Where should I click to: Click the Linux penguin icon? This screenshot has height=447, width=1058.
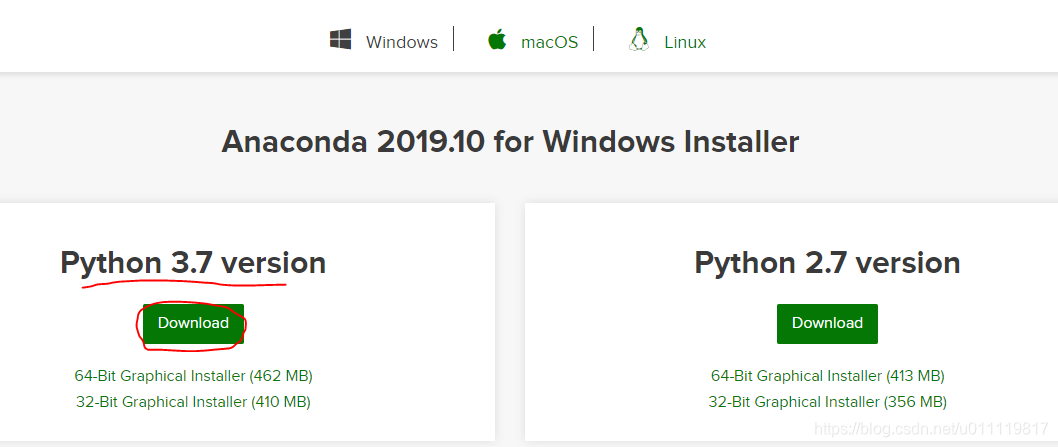tap(638, 40)
